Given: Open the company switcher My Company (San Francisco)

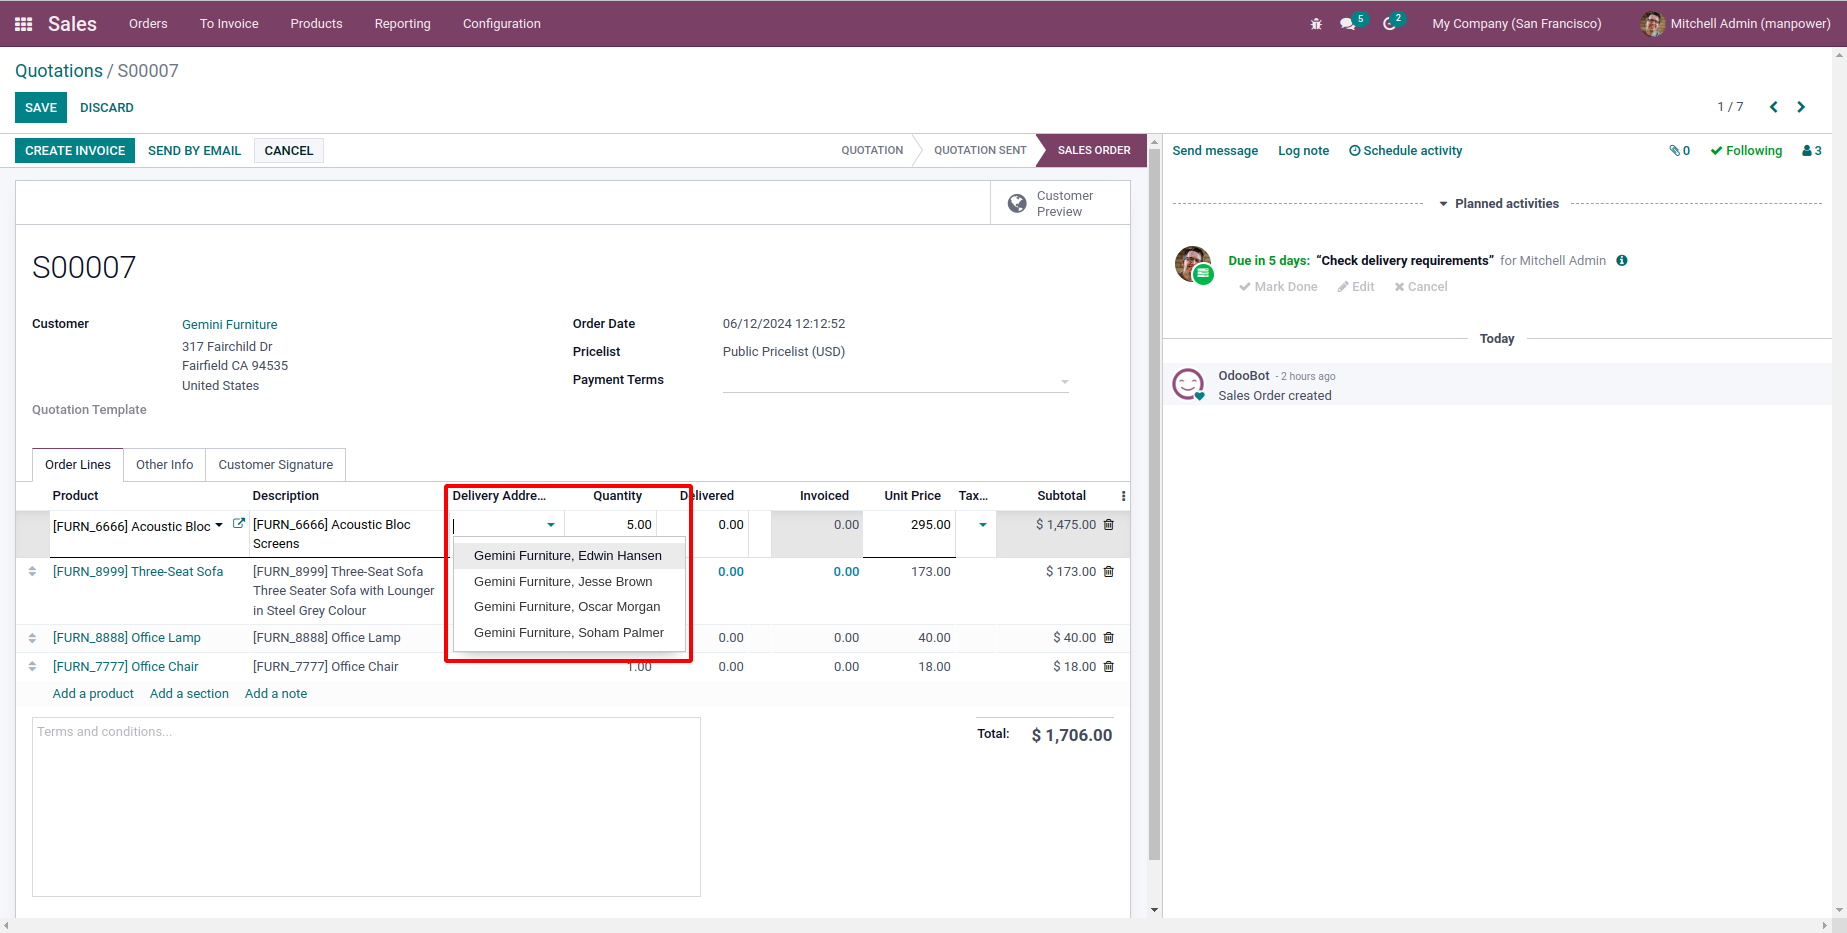Looking at the screenshot, I should tap(1516, 24).
